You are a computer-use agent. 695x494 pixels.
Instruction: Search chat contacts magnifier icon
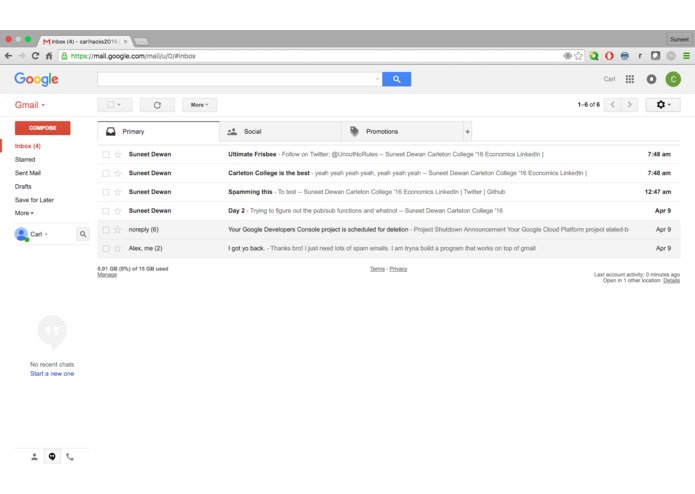point(83,234)
